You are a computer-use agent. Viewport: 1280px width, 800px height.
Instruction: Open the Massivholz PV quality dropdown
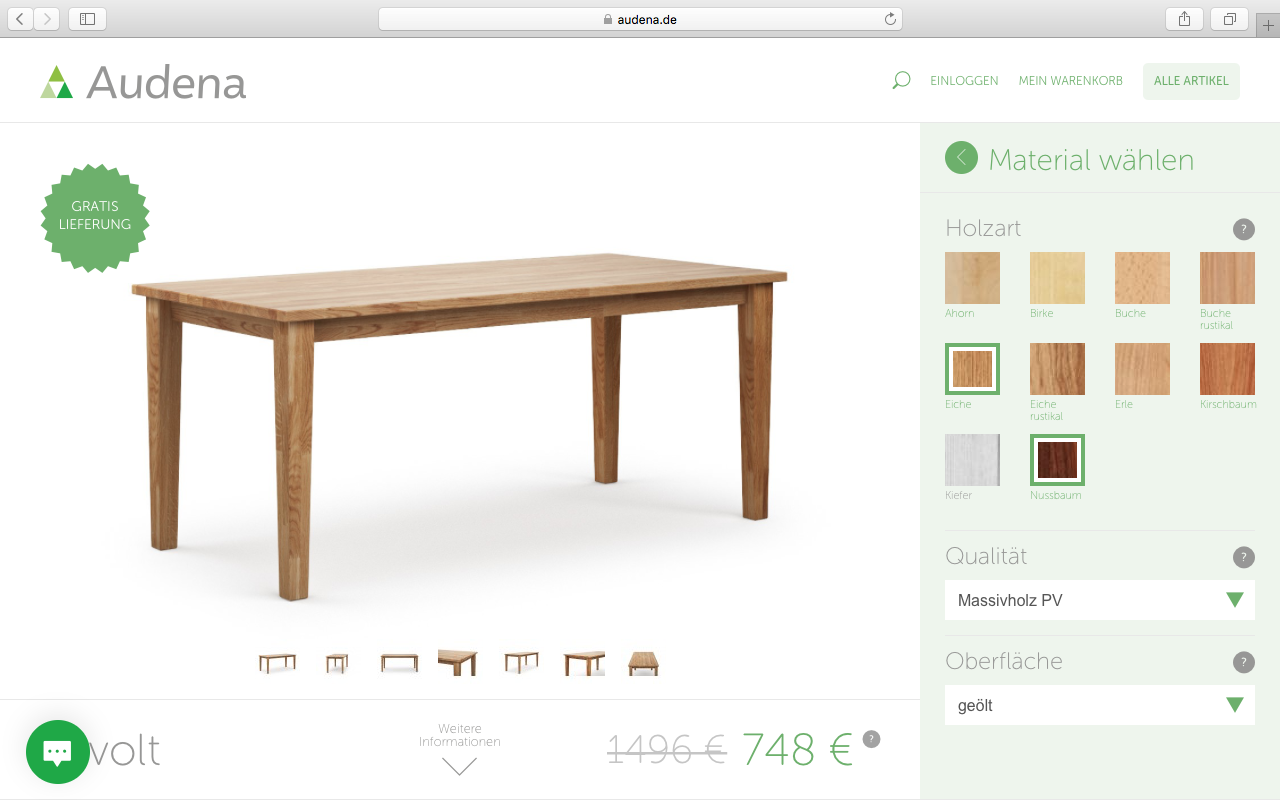pos(1100,600)
